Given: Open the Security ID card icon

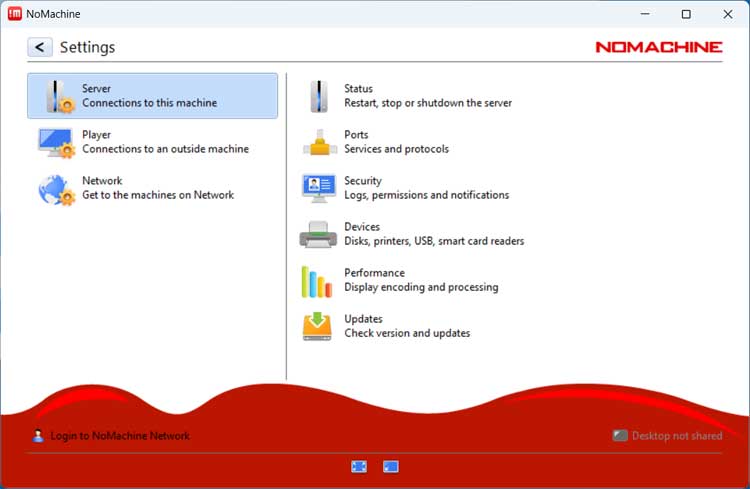Looking at the screenshot, I should pos(319,188).
